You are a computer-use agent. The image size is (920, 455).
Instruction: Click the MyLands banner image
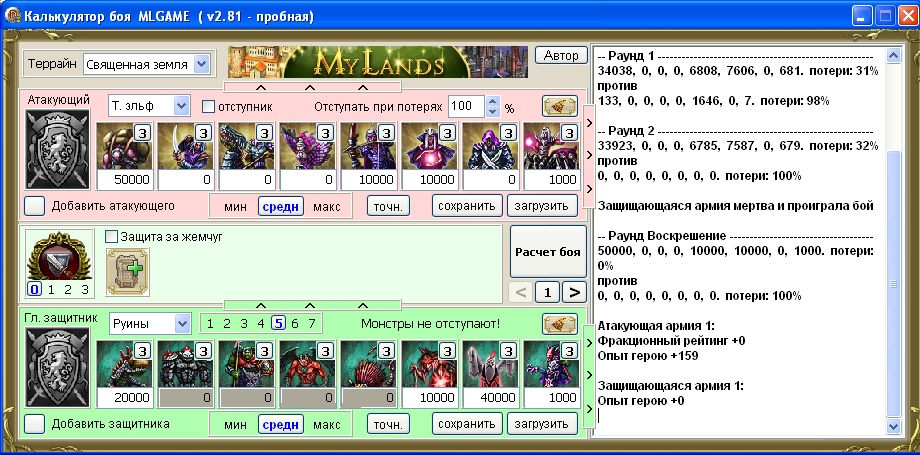pyautogui.click(x=378, y=62)
